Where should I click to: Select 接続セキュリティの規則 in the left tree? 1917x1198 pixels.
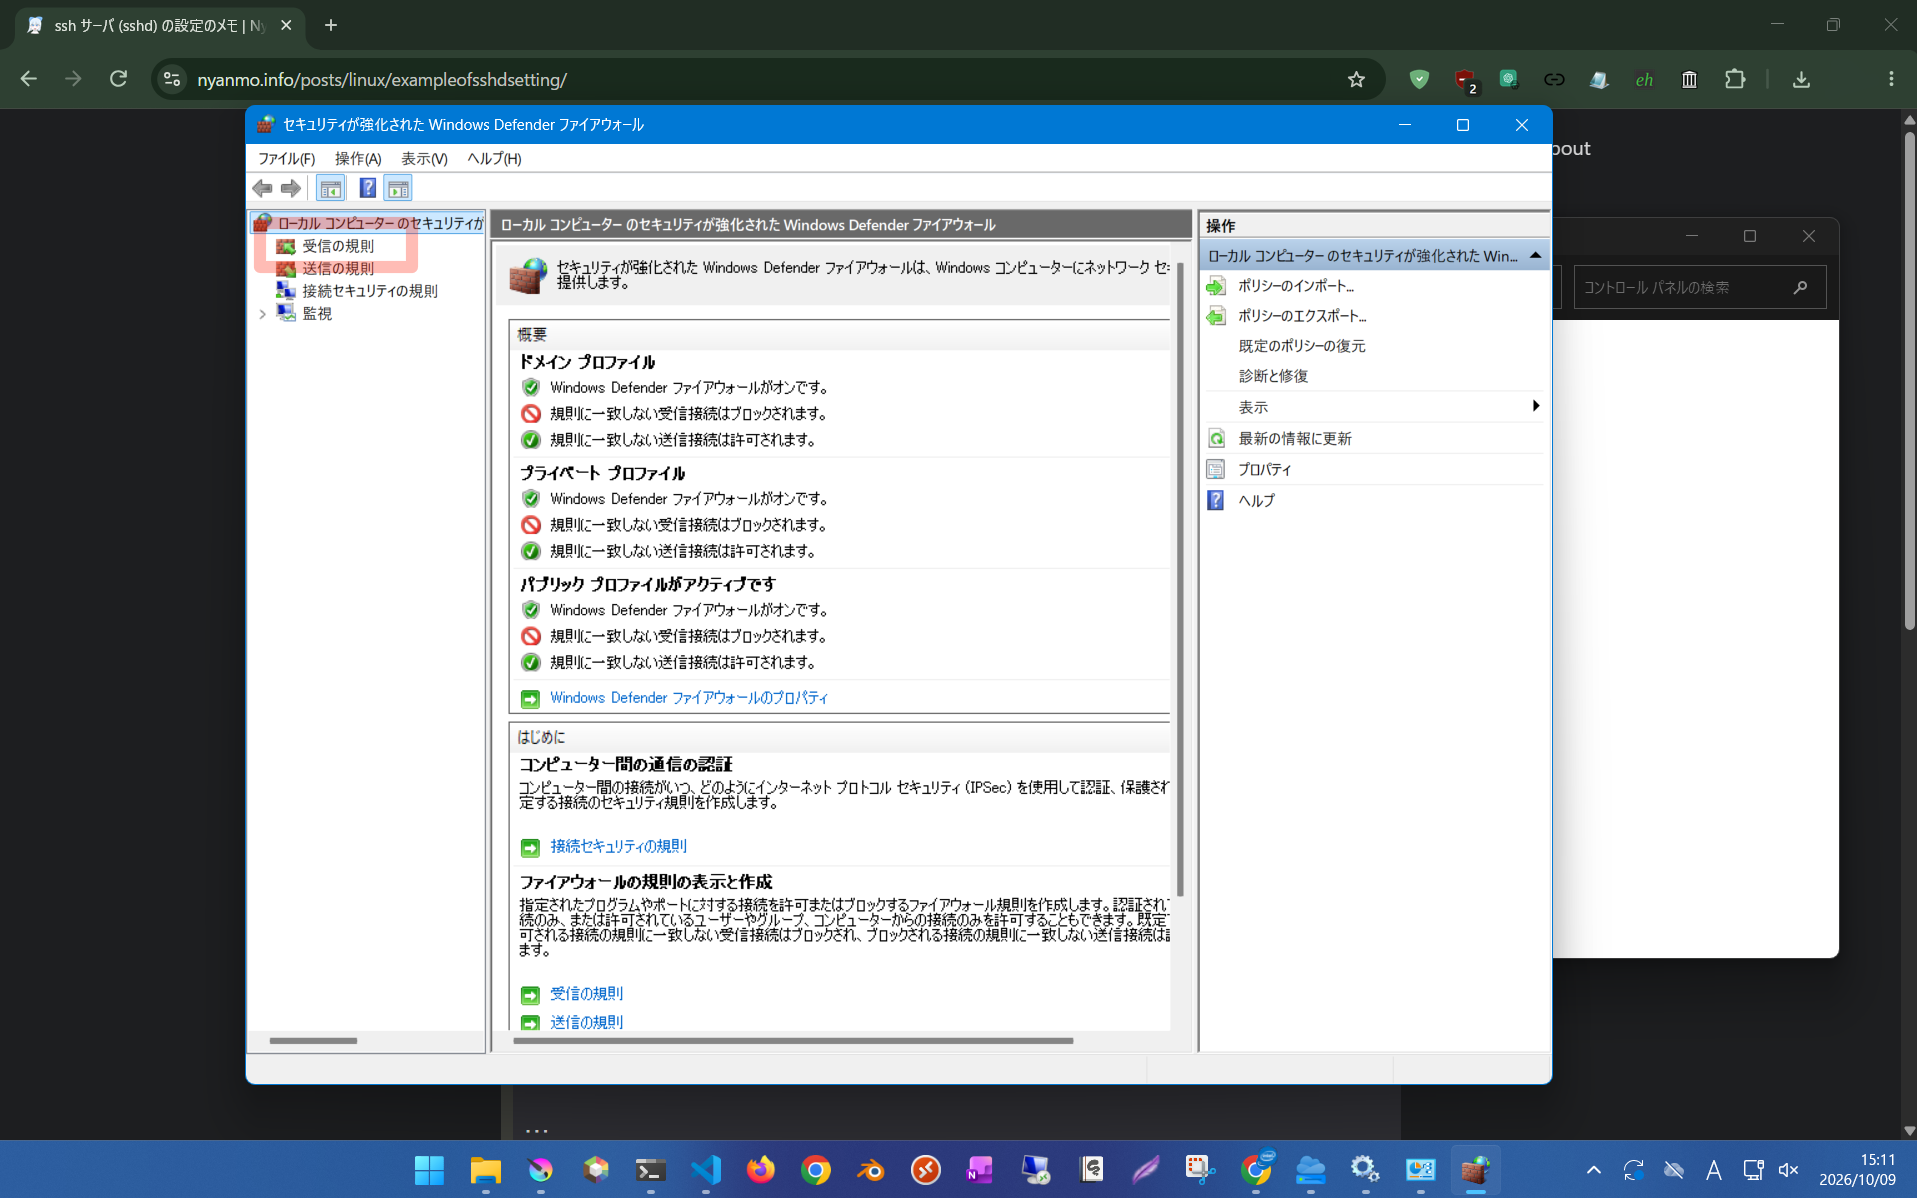369,291
